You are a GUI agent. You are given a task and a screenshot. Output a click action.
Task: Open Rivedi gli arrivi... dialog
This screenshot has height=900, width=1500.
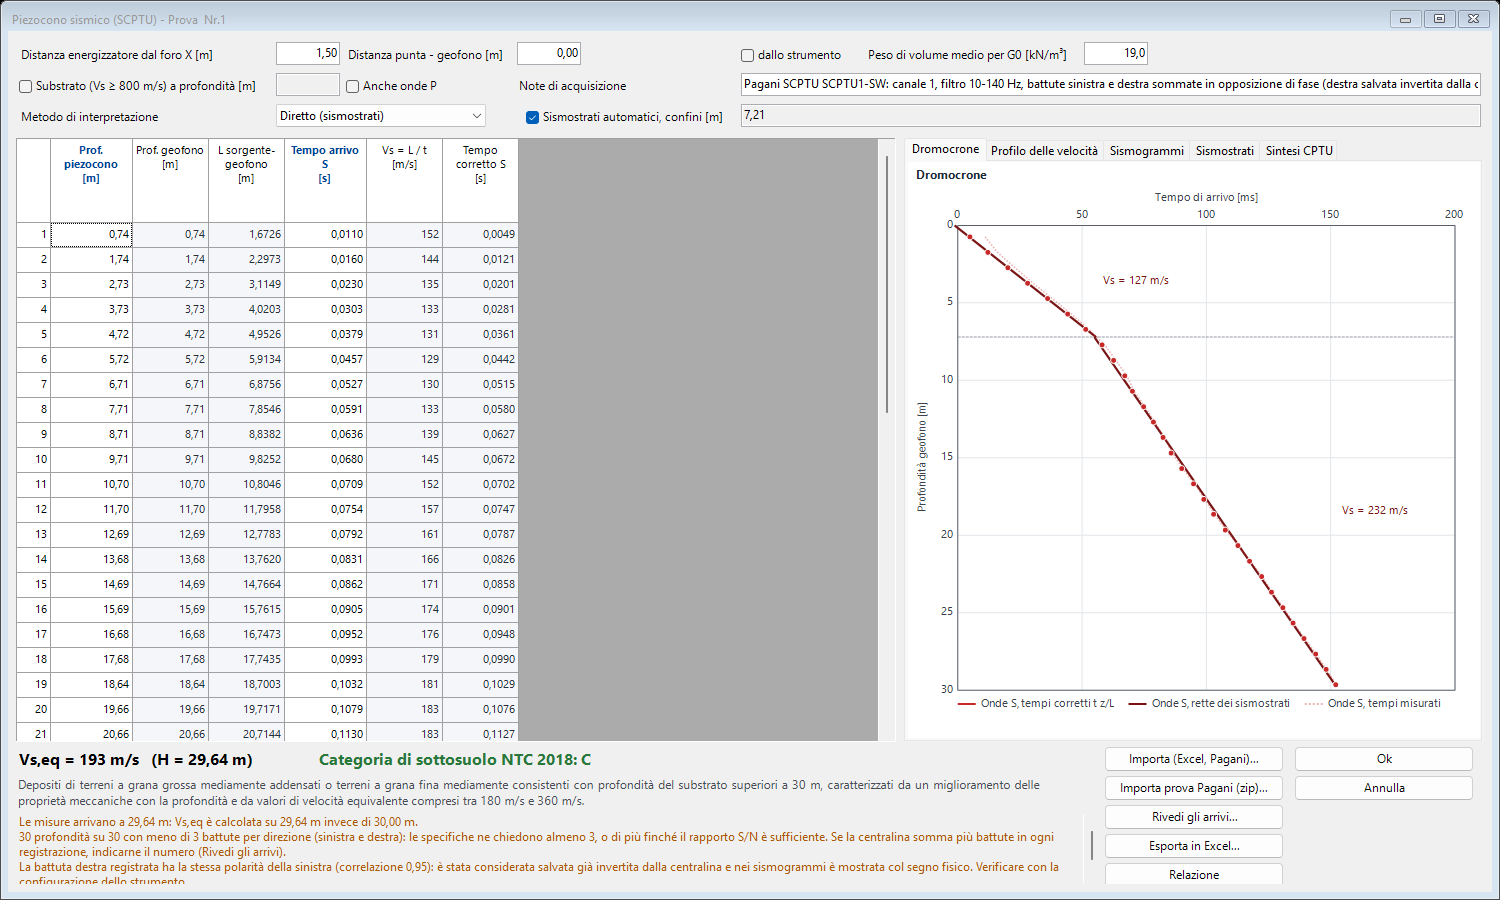pos(1194,817)
